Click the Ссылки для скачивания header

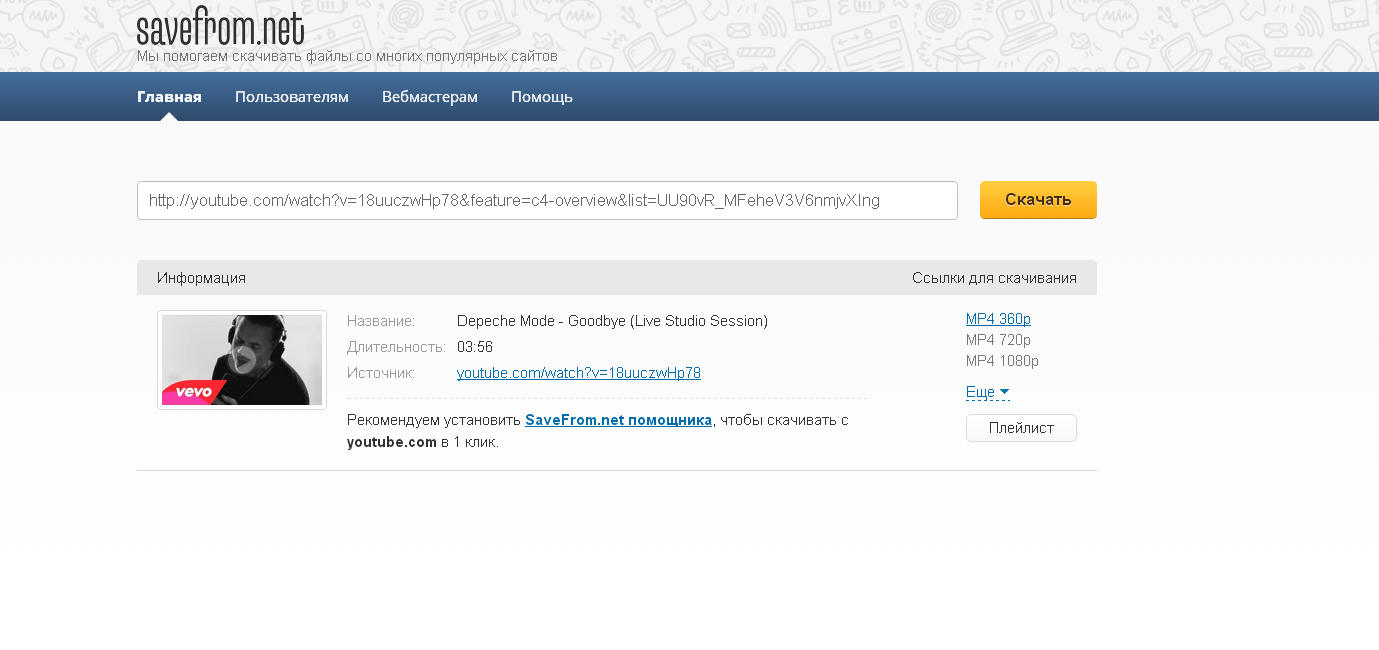pyautogui.click(x=993, y=278)
